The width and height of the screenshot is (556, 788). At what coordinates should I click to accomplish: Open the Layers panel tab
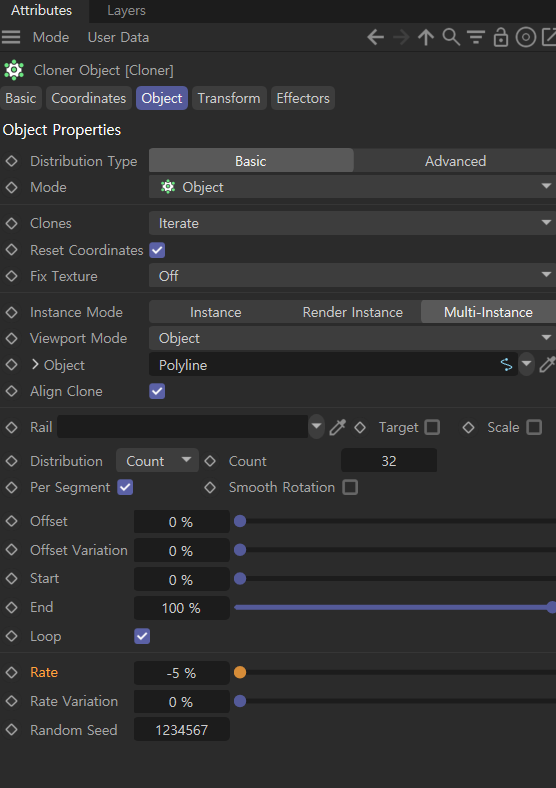point(126,11)
